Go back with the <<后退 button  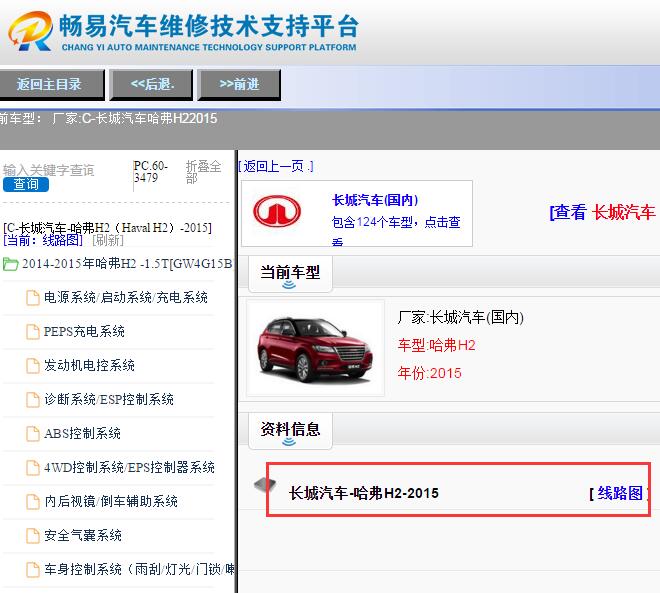pyautogui.click(x=151, y=85)
